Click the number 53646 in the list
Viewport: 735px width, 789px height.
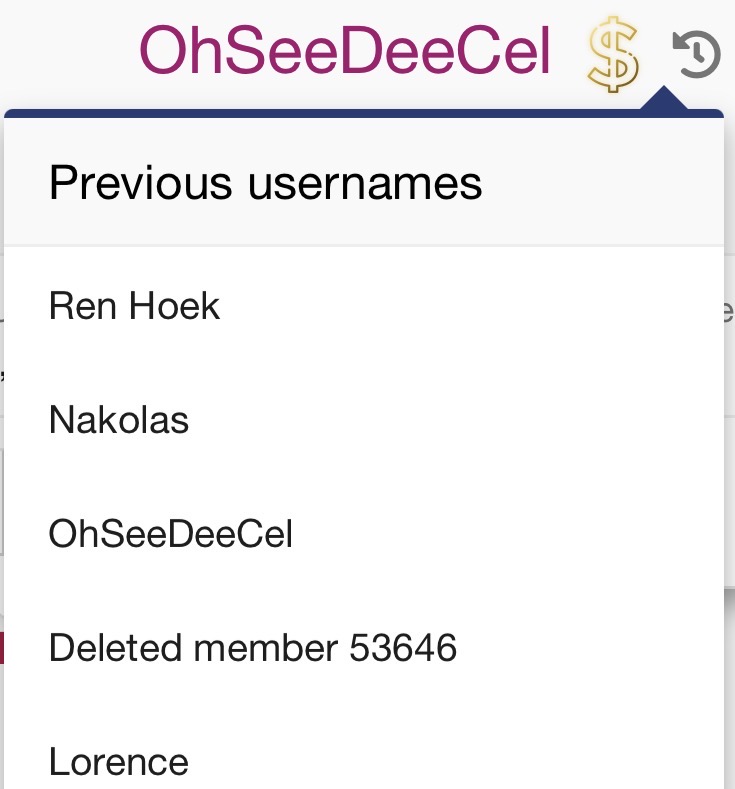[x=403, y=648]
